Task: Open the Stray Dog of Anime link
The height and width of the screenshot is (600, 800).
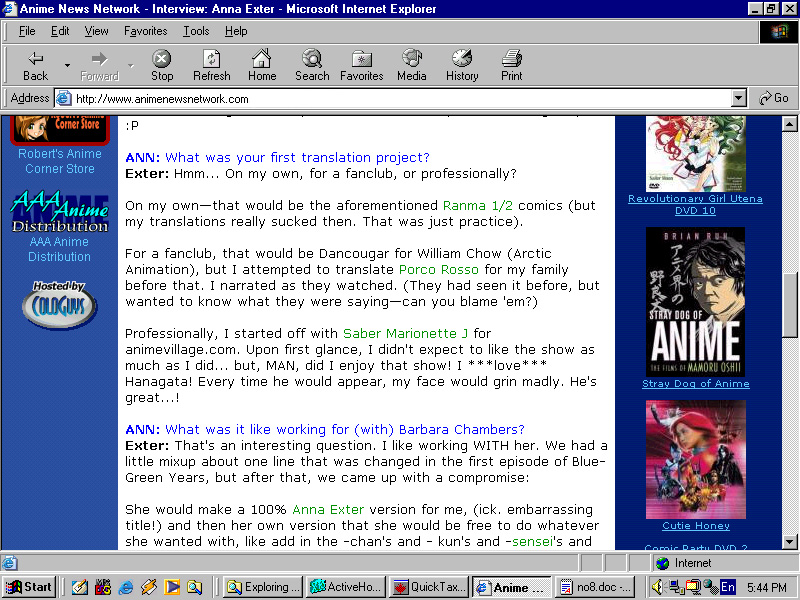Action: pyautogui.click(x=695, y=384)
